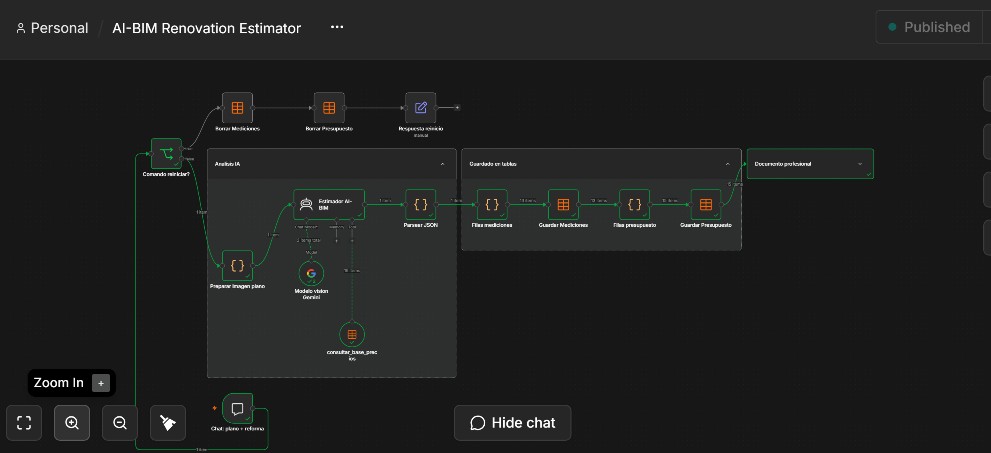991x453 pixels.
Task: Open the Modelo vision Gemini Google node
Action: (x=311, y=274)
